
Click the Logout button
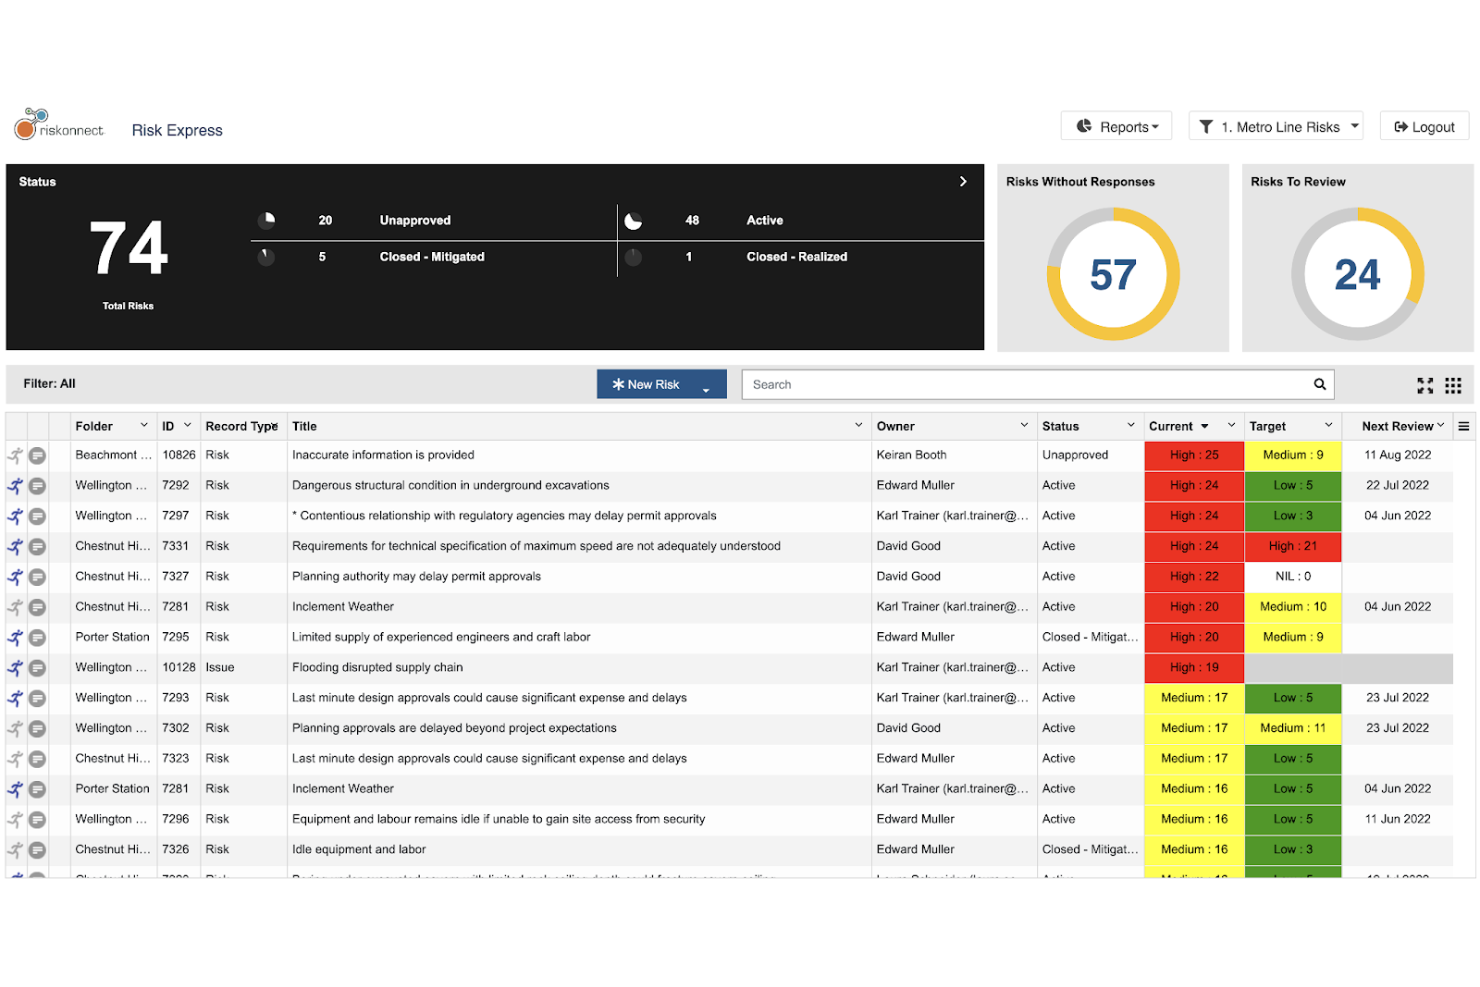[x=1423, y=126]
